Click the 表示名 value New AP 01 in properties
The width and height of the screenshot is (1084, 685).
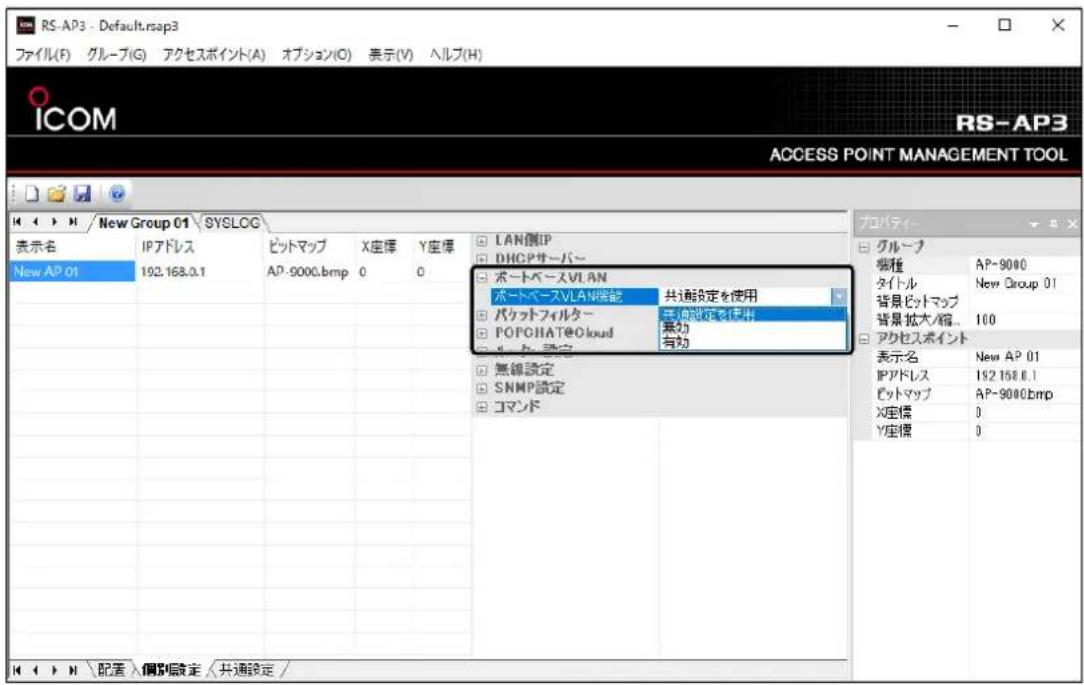coord(1007,357)
